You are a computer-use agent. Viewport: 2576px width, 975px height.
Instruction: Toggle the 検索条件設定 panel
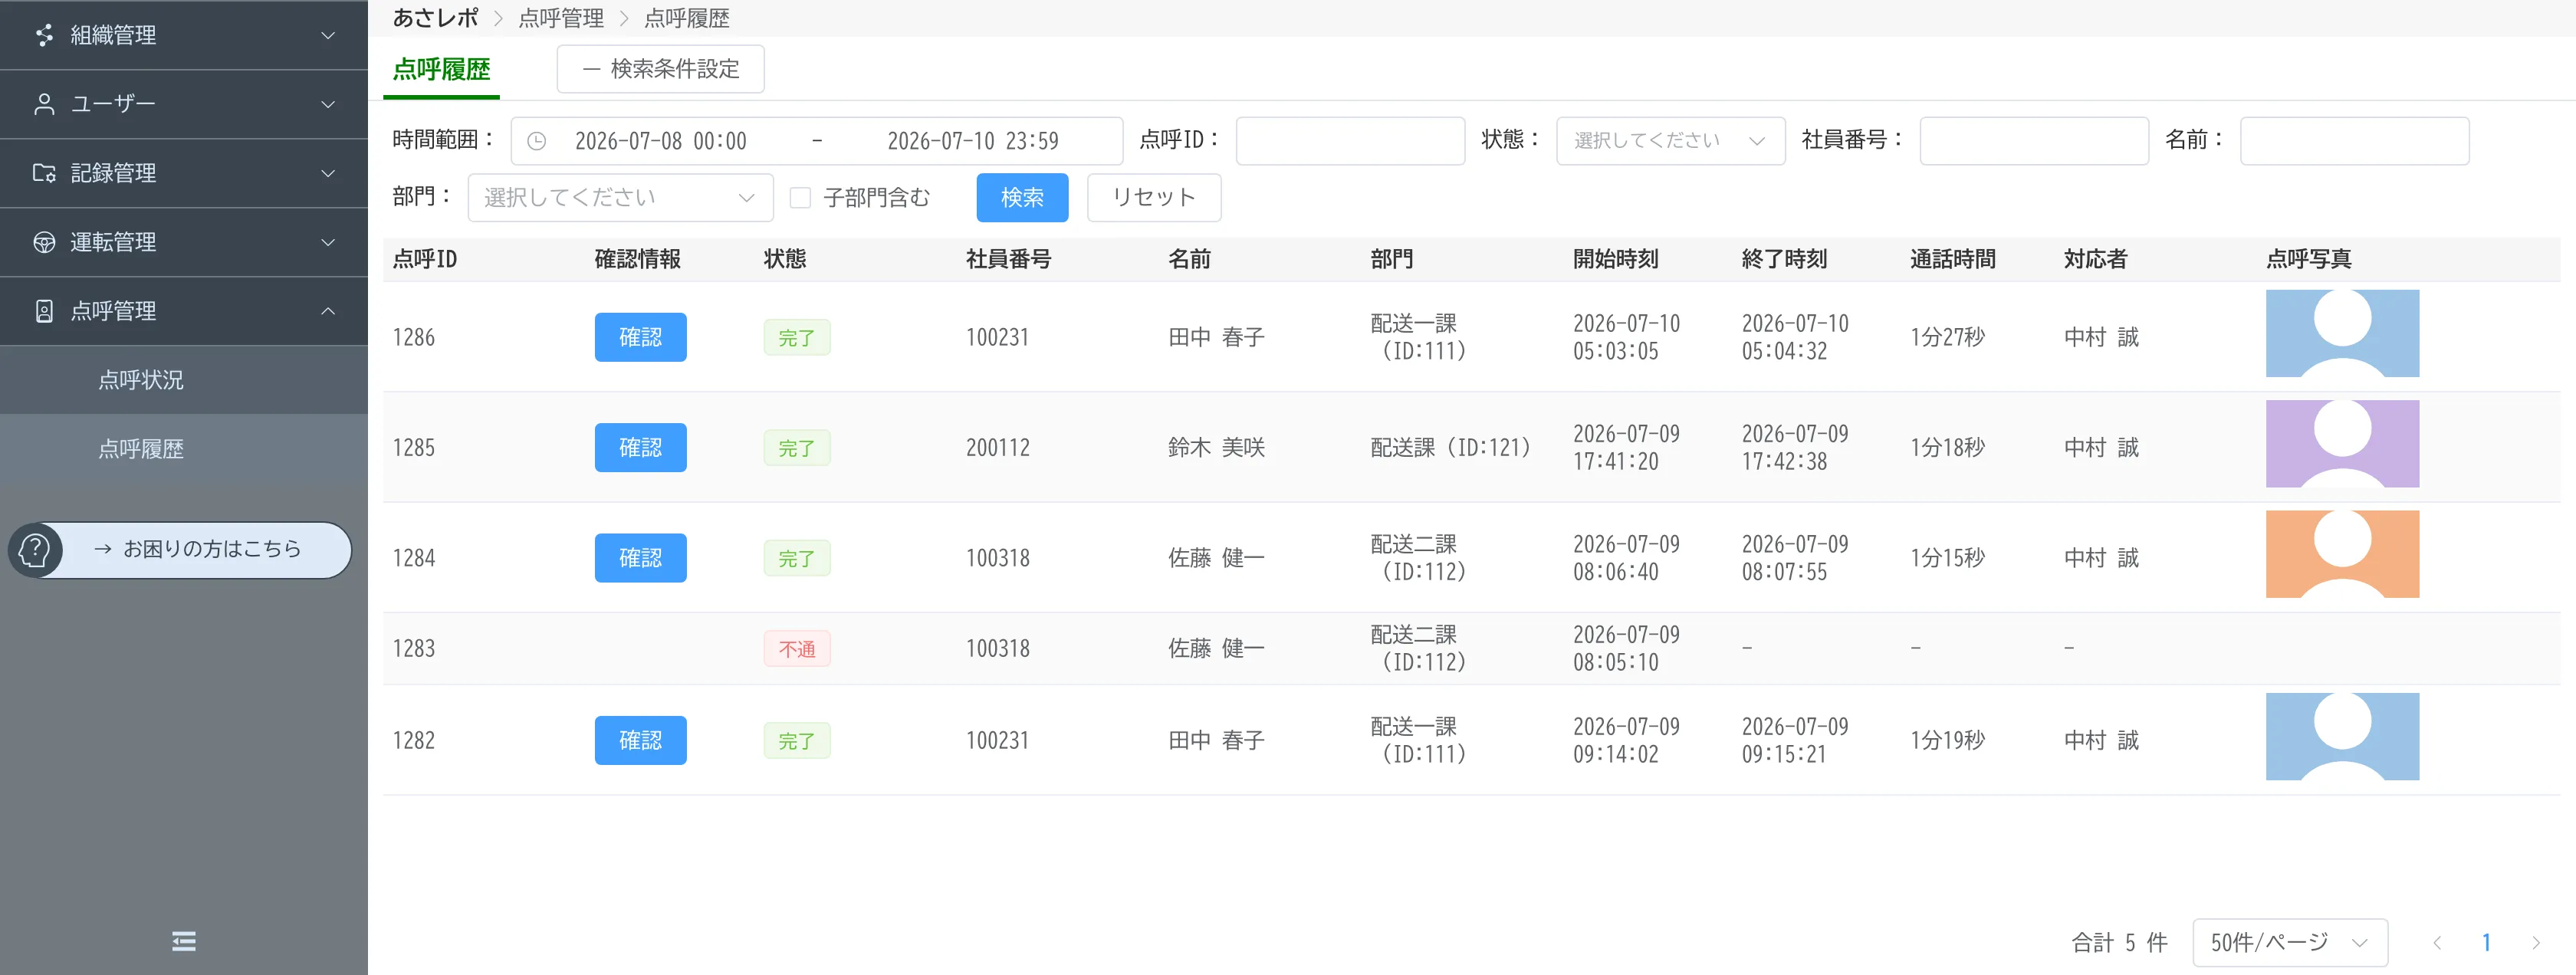661,69
